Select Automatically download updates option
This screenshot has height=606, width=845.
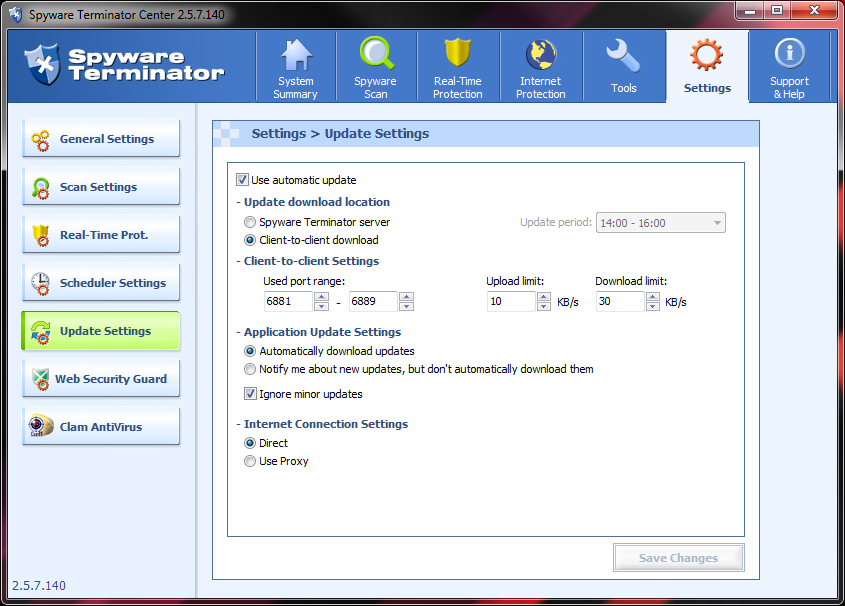pyautogui.click(x=250, y=351)
